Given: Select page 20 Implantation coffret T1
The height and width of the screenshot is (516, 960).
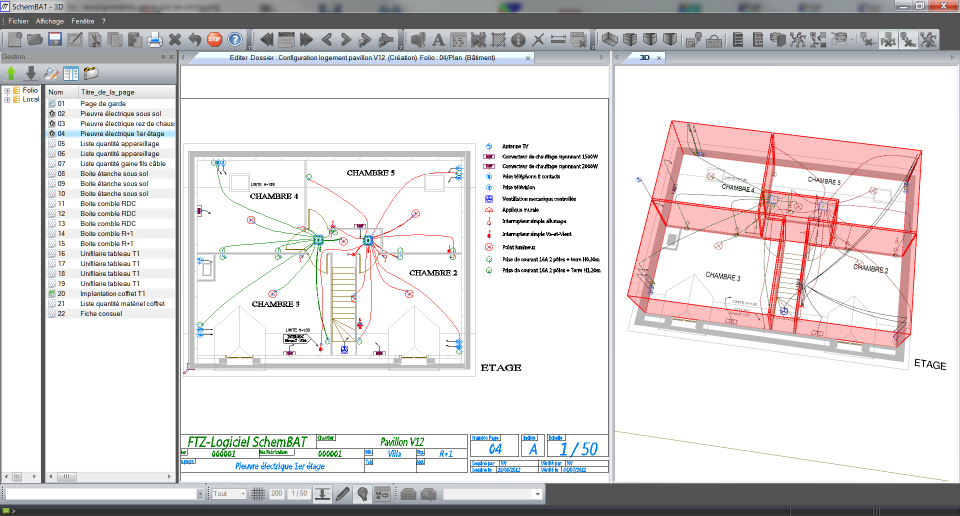Looking at the screenshot, I should 110,293.
